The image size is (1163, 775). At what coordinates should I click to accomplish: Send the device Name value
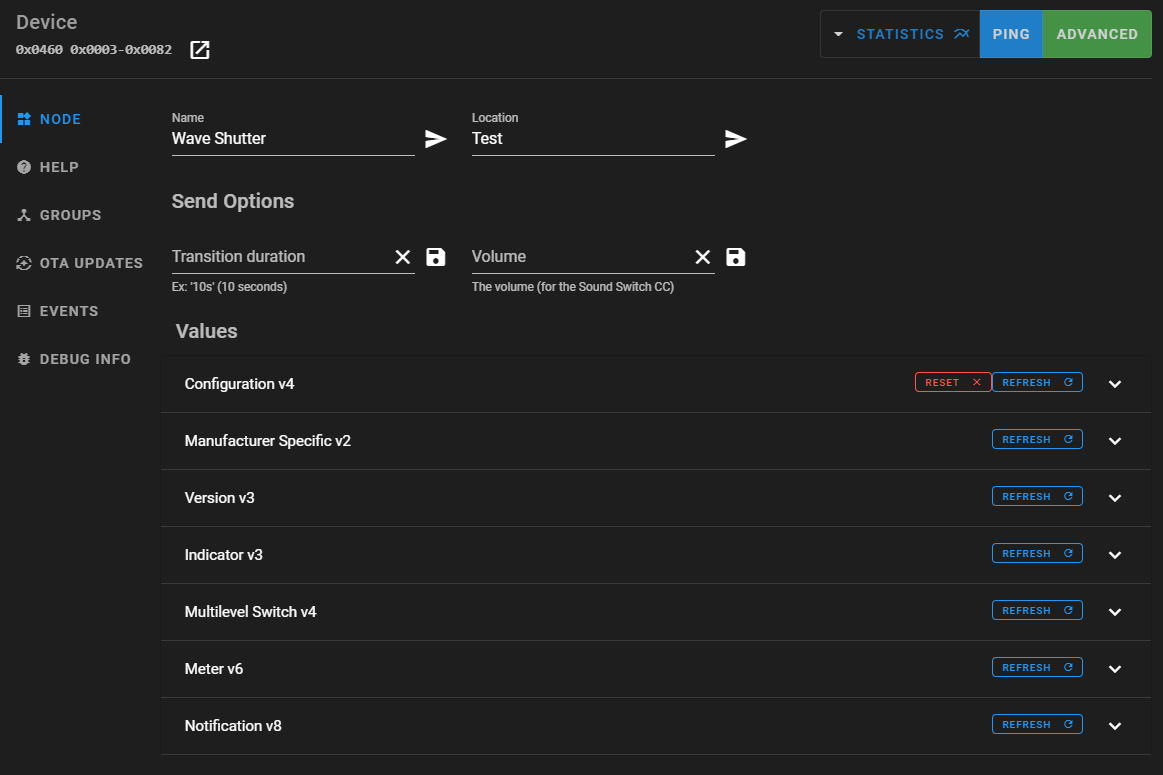pyautogui.click(x=436, y=139)
